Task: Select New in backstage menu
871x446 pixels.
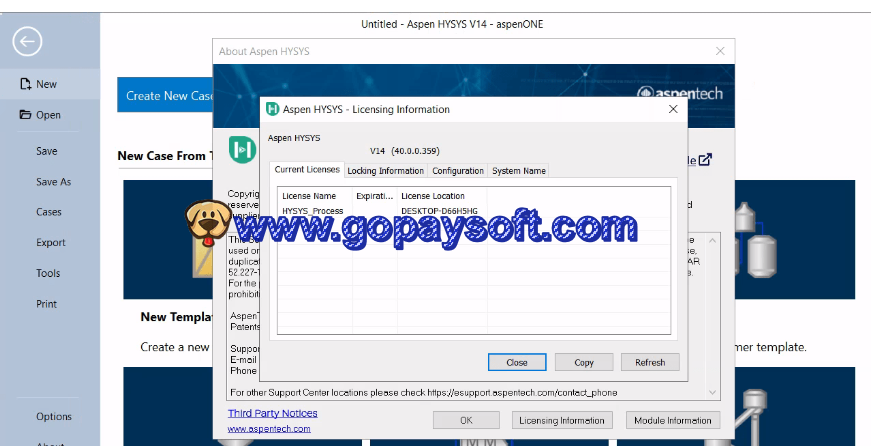Action: (x=49, y=84)
